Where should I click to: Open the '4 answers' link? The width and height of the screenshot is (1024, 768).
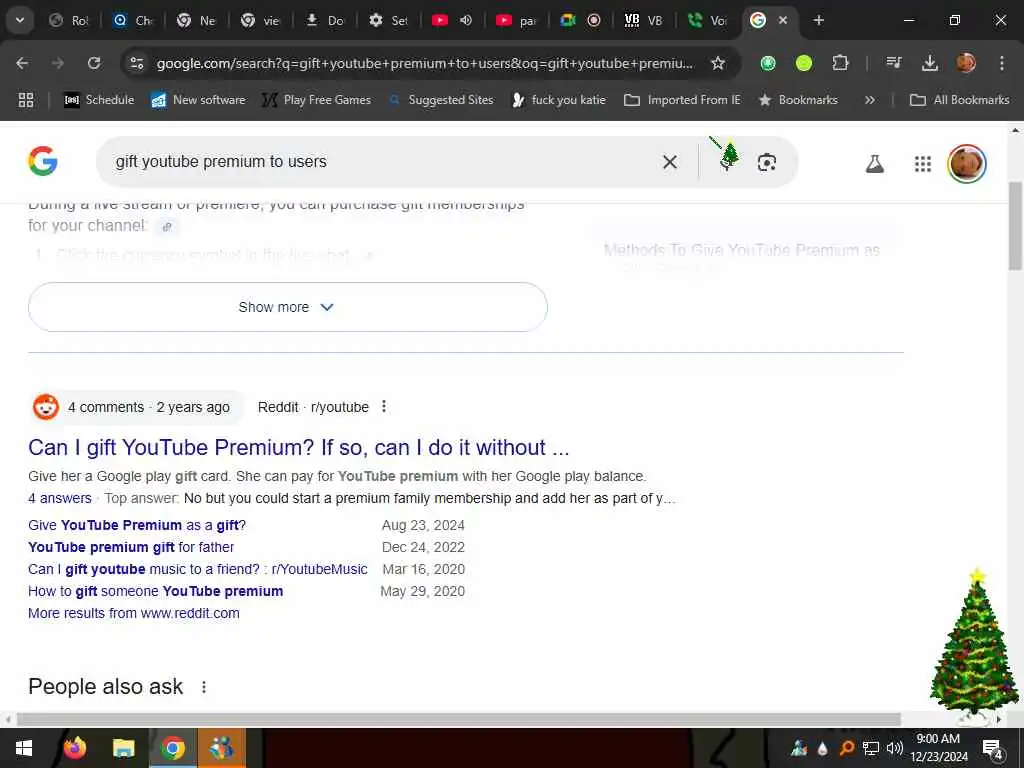pos(59,498)
